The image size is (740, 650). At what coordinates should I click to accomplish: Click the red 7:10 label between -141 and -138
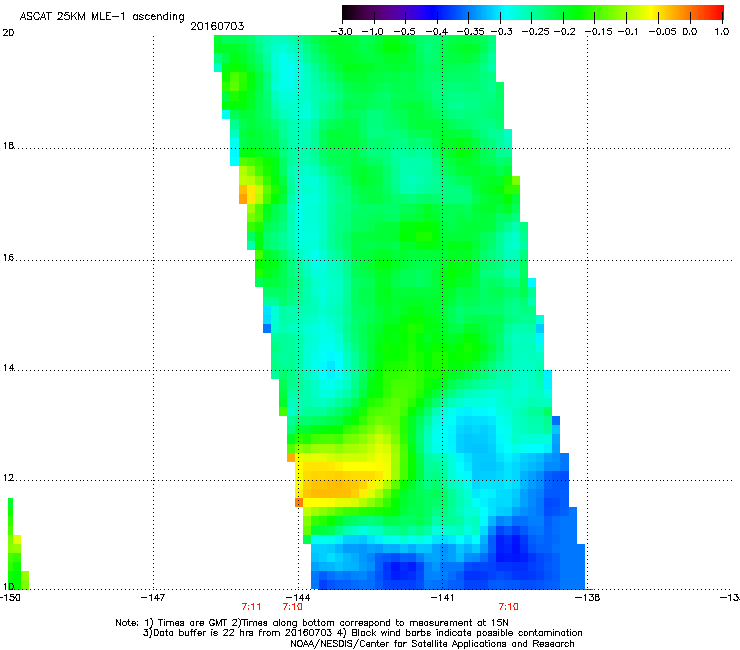[509, 607]
